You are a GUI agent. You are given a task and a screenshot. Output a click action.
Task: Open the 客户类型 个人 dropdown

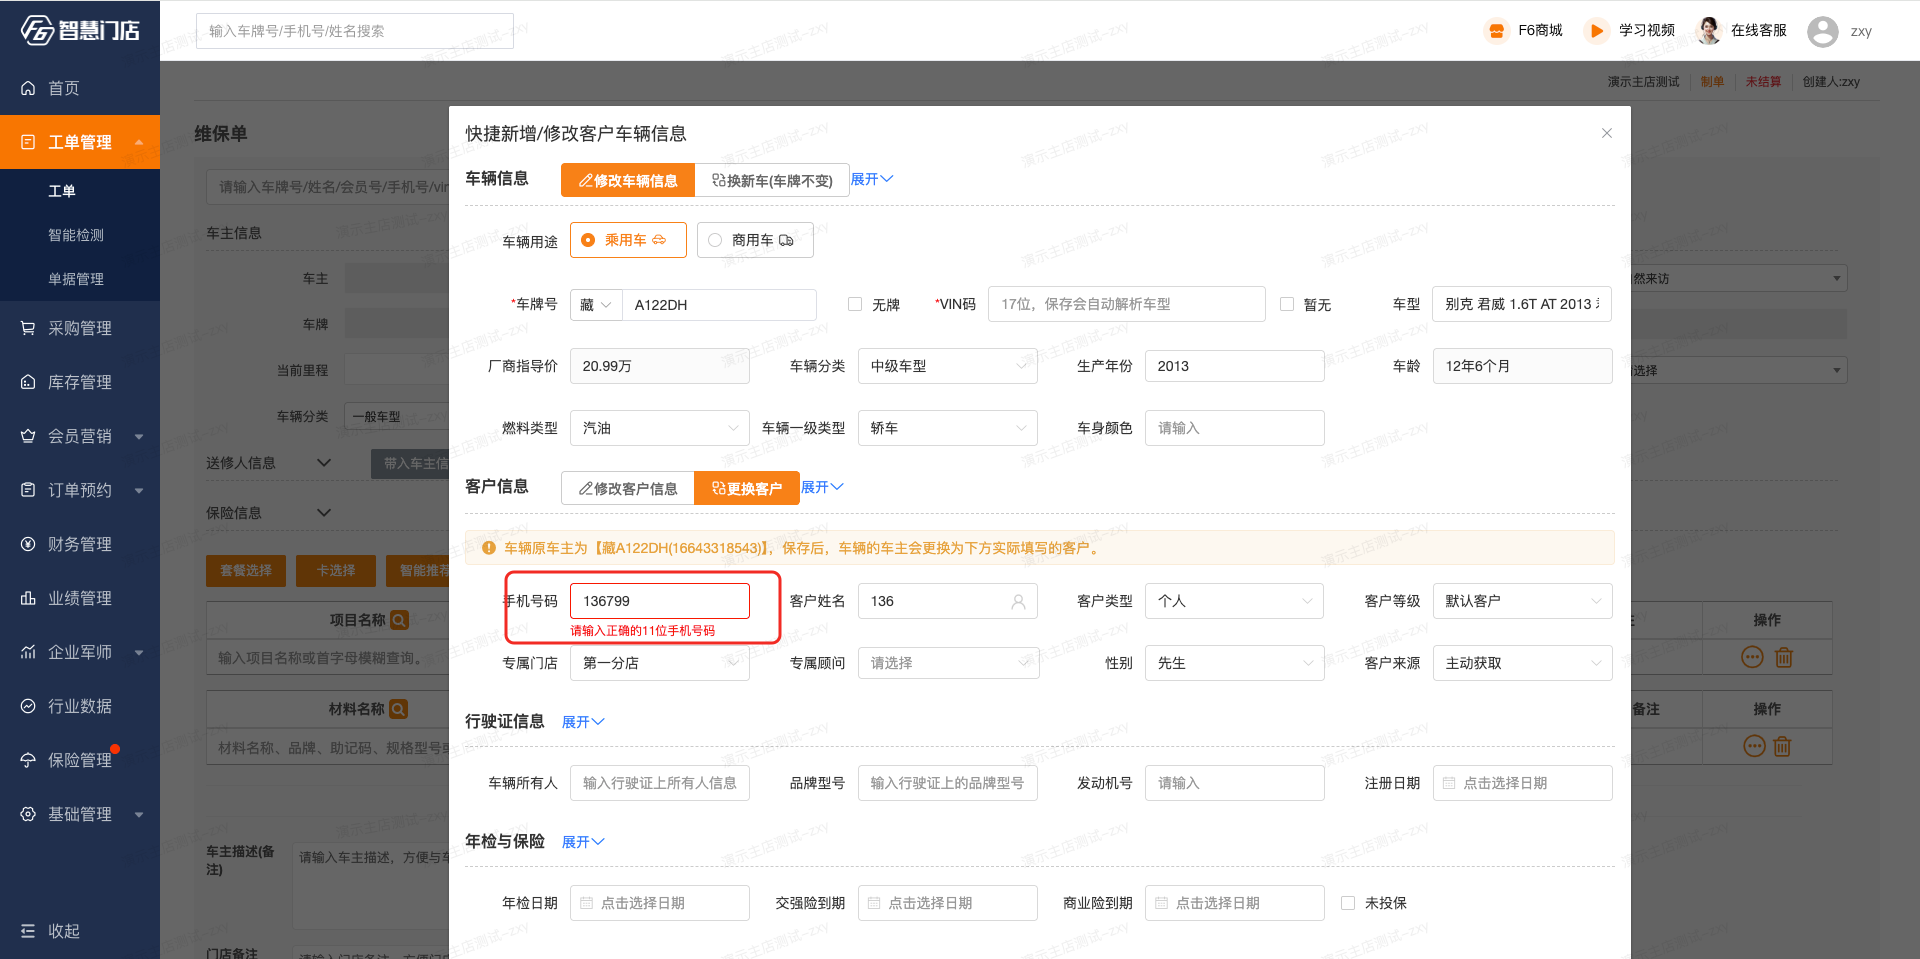coord(1234,601)
